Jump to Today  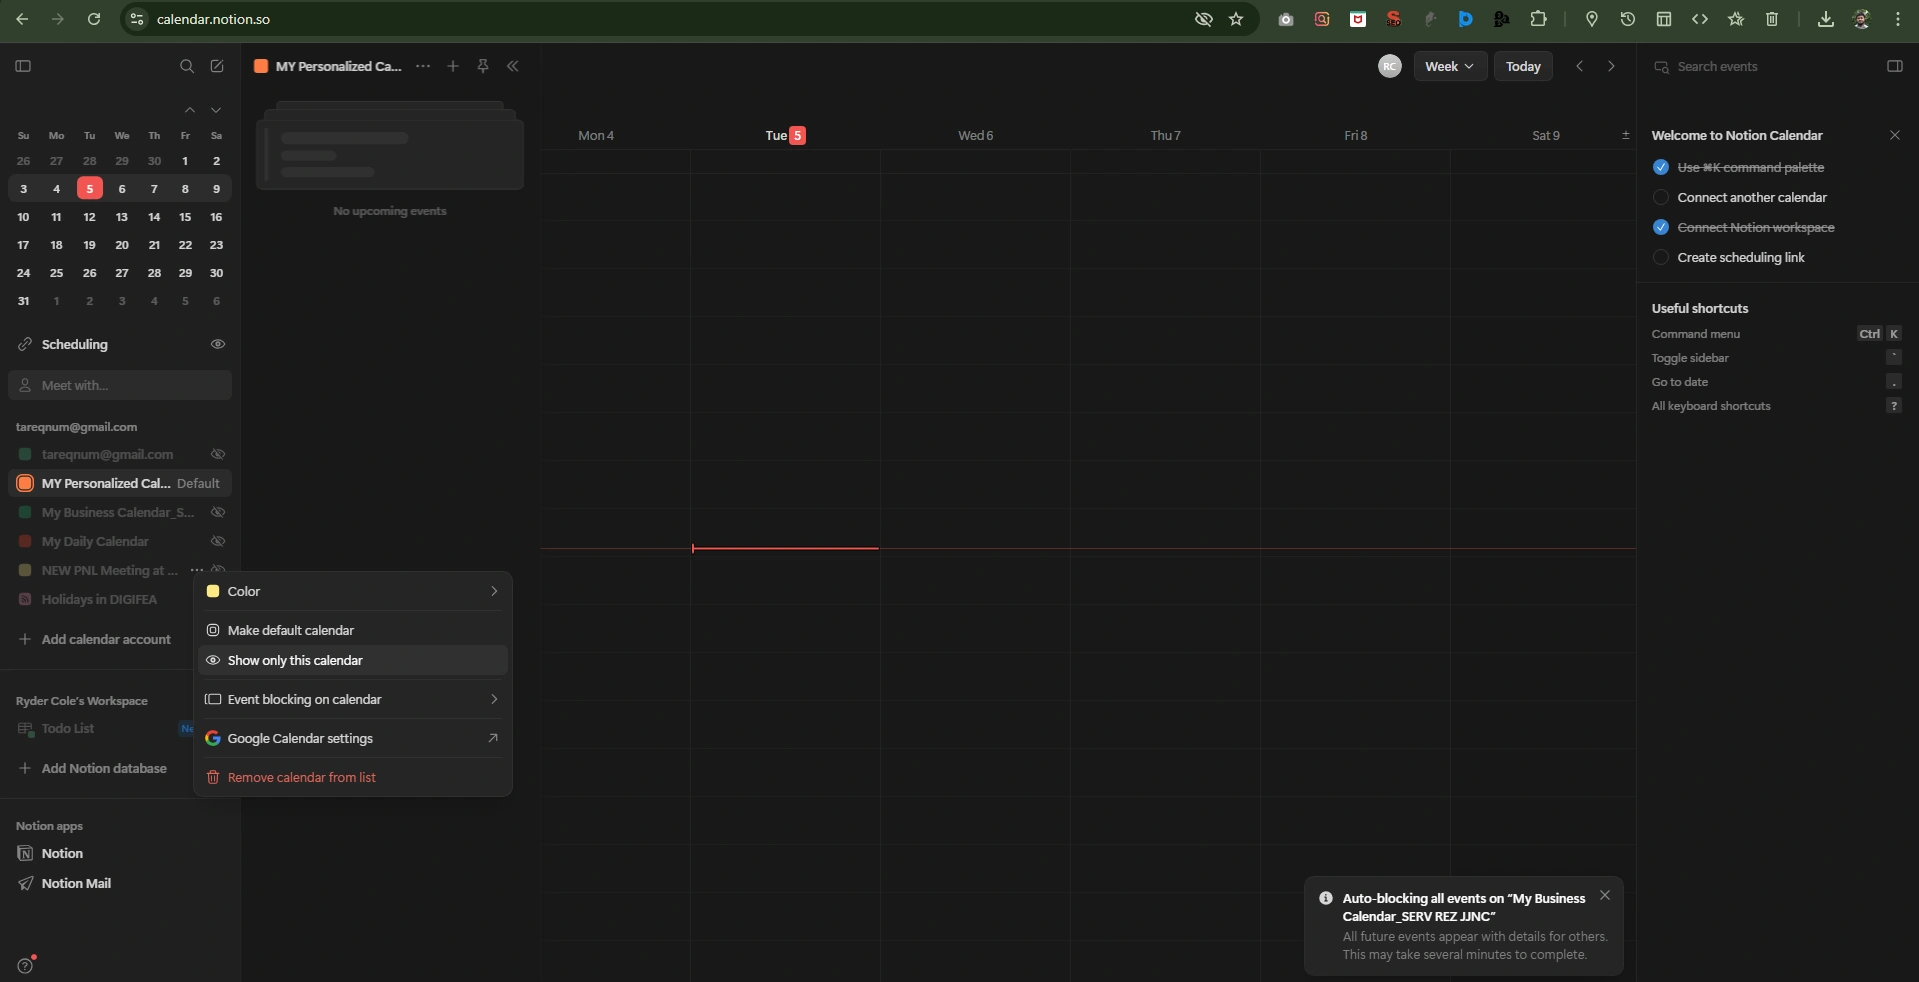click(x=1523, y=66)
